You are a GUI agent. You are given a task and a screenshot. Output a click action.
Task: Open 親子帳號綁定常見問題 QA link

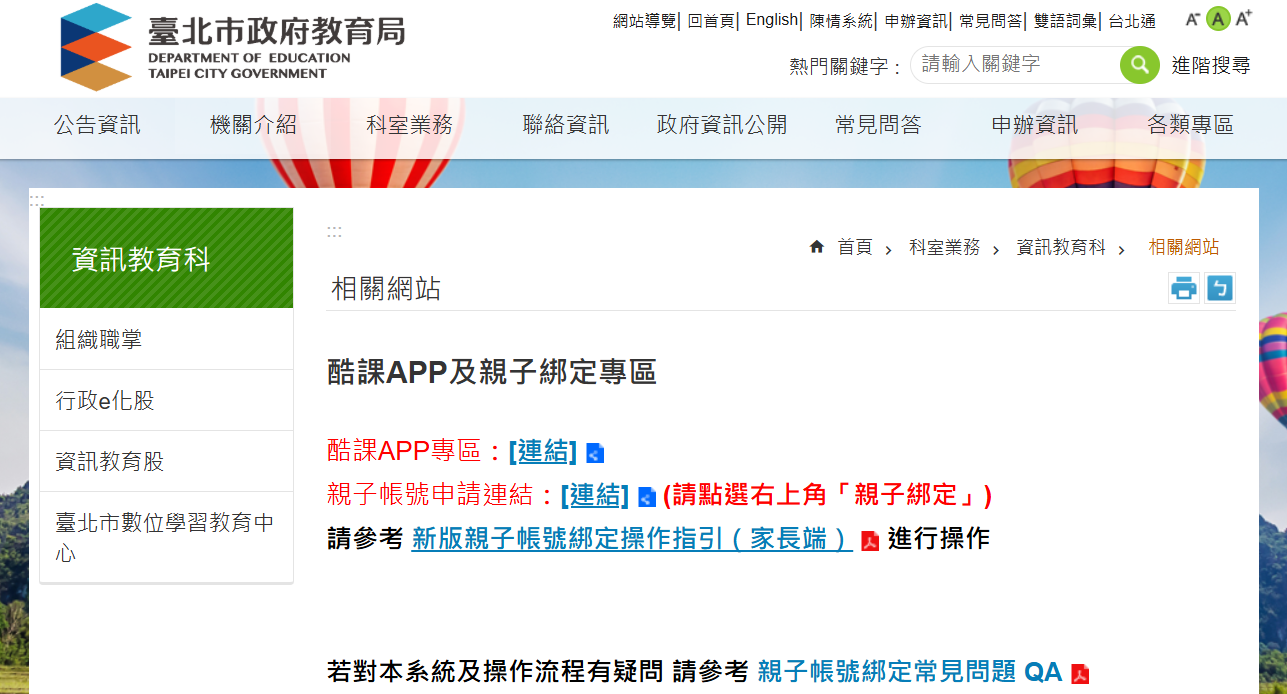coord(908,672)
